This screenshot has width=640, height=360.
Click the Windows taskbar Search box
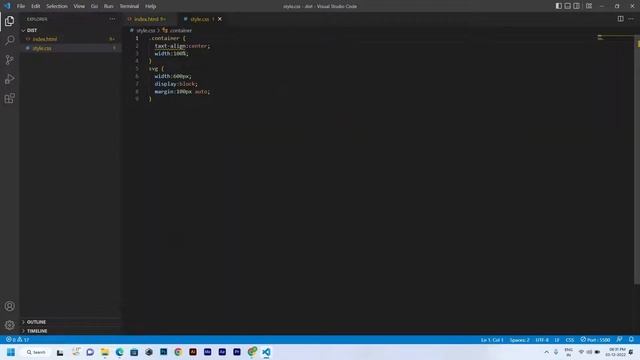click(x=36, y=352)
